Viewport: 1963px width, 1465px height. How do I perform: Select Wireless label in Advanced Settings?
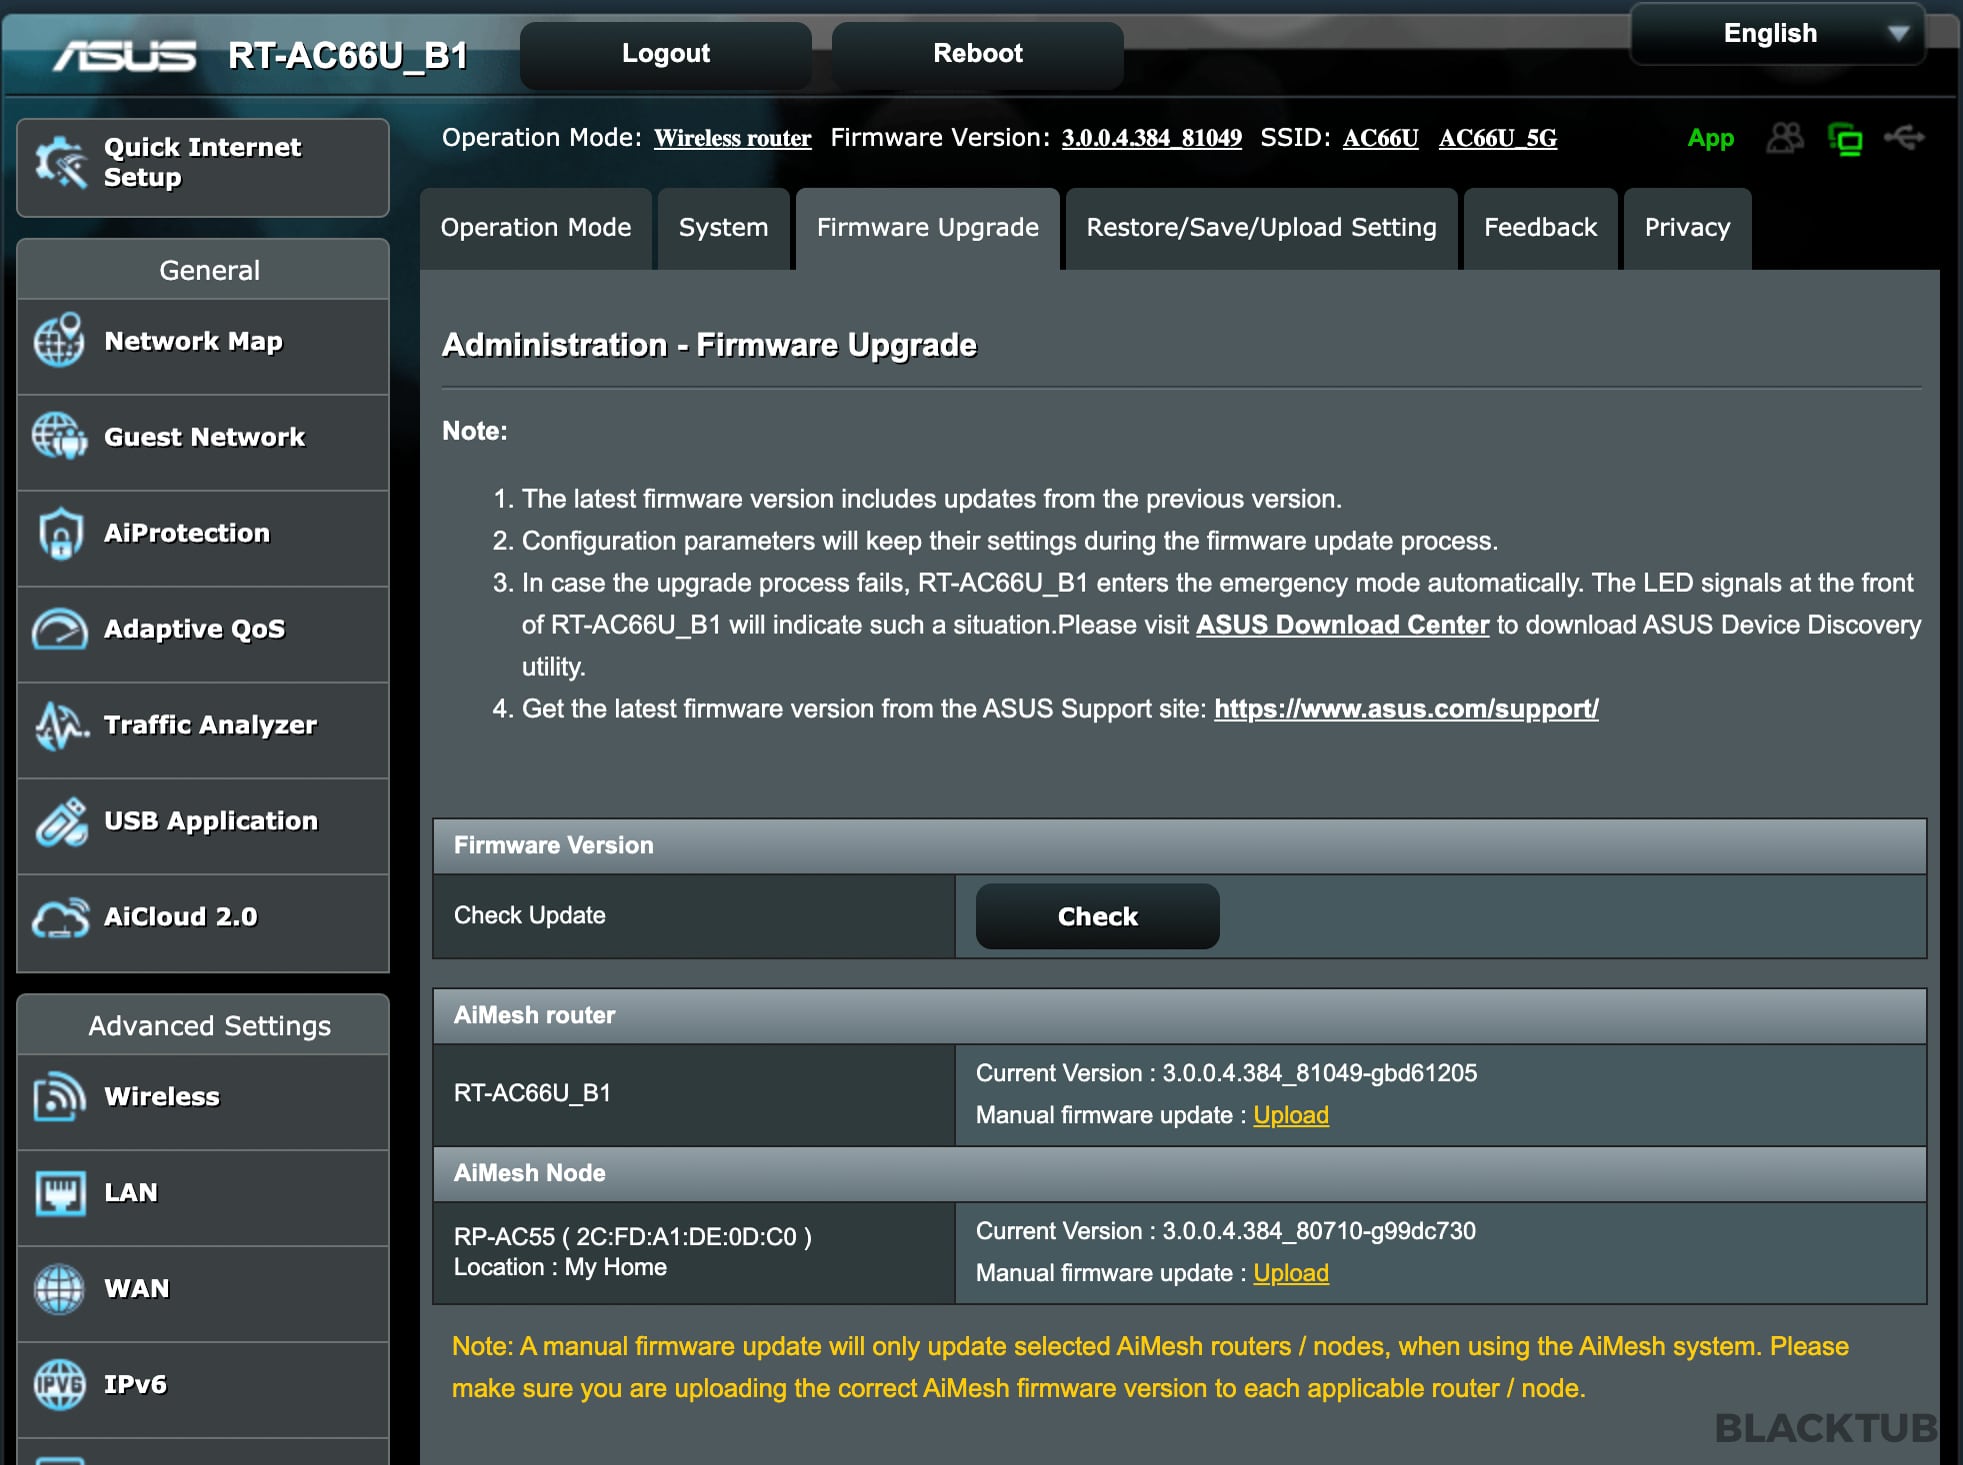coord(162,1097)
